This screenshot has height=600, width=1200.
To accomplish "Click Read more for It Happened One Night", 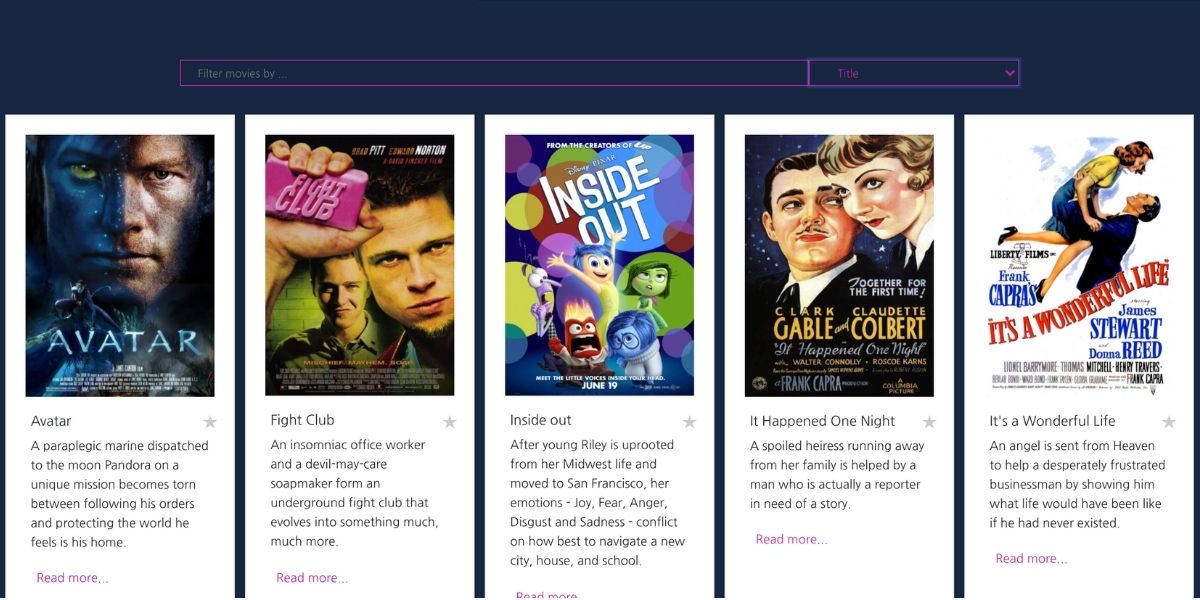I will tap(791, 539).
